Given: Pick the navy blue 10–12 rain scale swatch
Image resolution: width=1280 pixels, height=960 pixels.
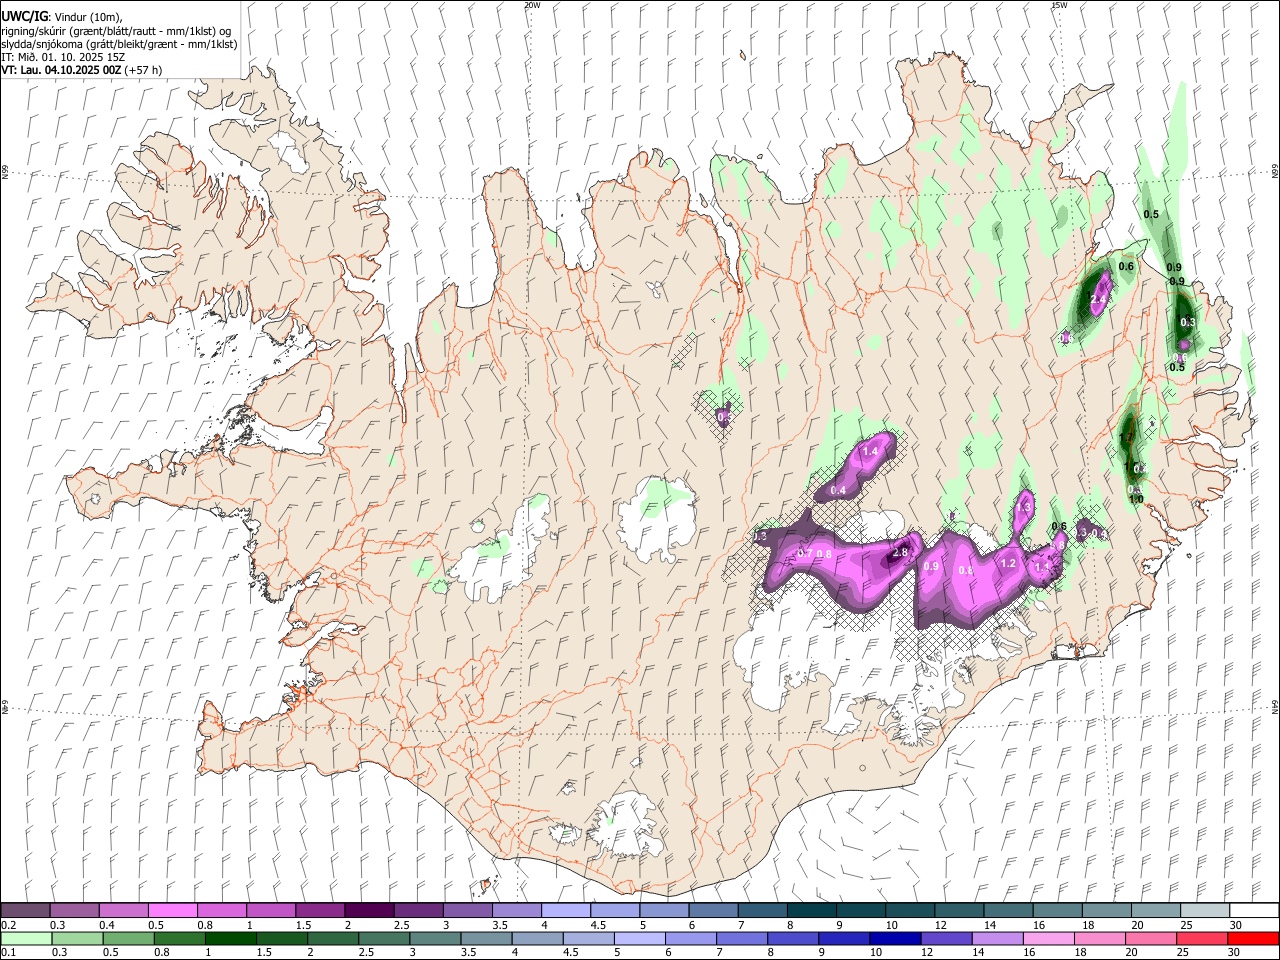Looking at the screenshot, I should pyautogui.click(x=895, y=938).
